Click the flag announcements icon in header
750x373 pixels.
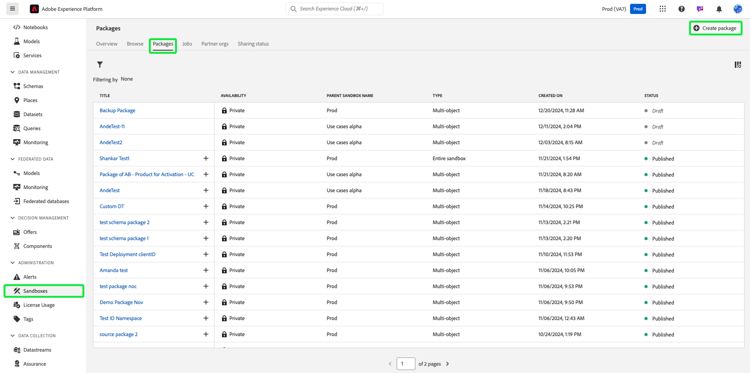[700, 9]
